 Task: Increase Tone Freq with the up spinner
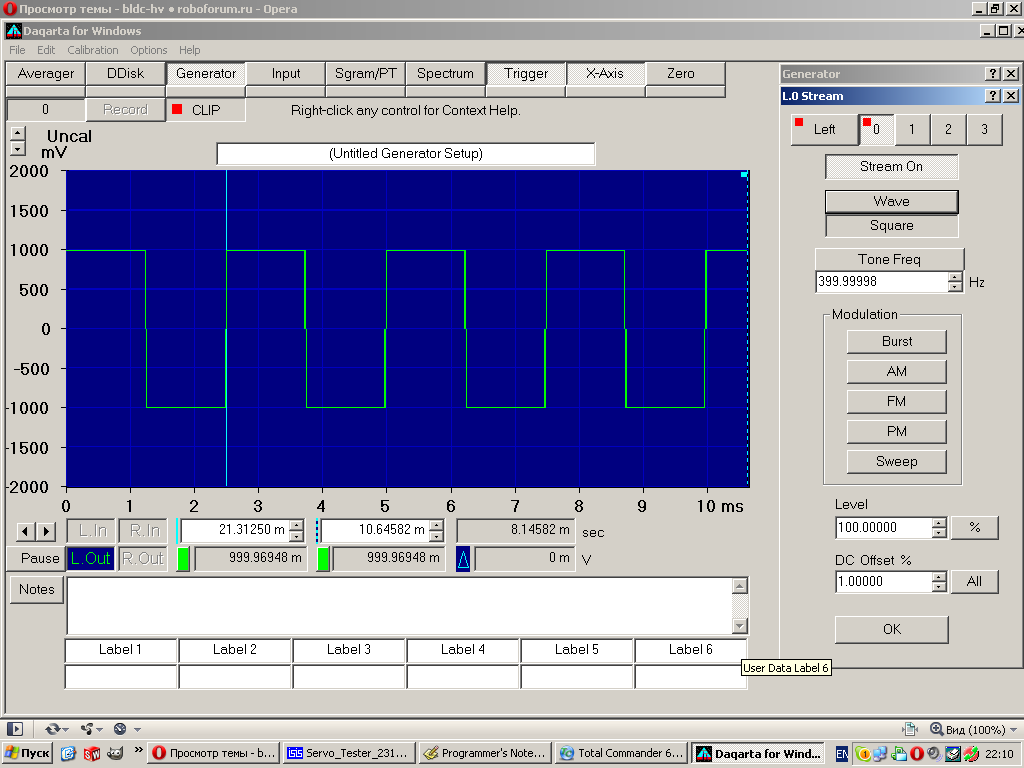(x=954, y=277)
